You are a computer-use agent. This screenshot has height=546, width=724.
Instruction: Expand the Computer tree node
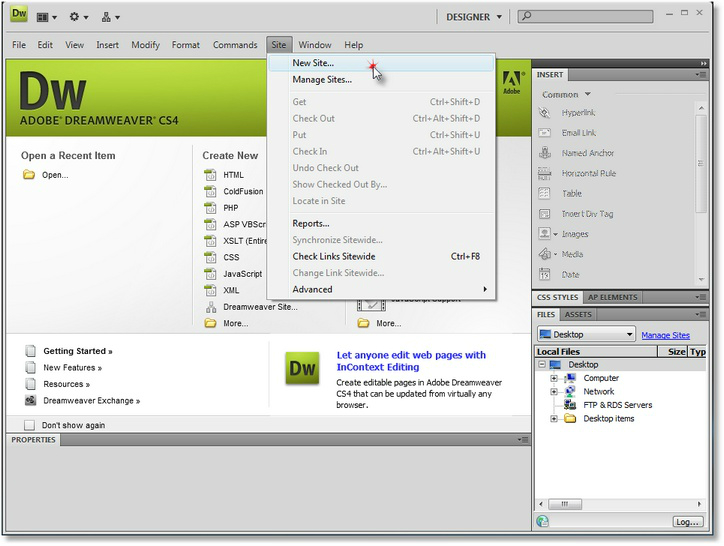pyautogui.click(x=554, y=378)
